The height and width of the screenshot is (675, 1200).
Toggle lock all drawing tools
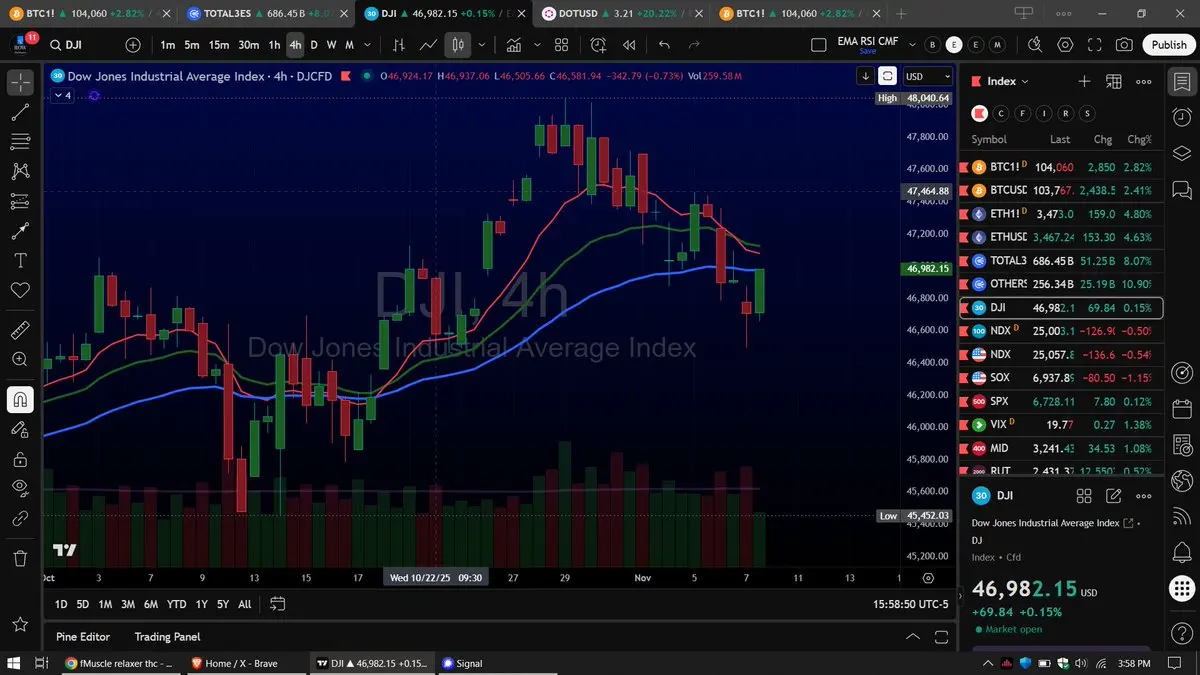[x=20, y=459]
